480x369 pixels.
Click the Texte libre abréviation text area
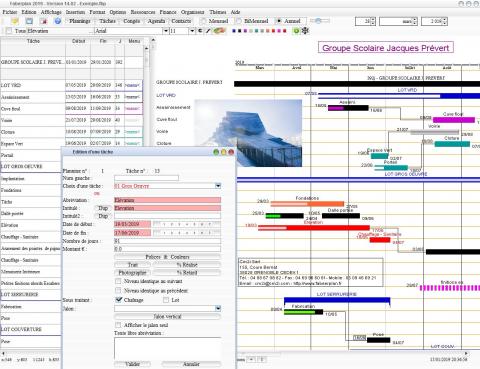167,348
